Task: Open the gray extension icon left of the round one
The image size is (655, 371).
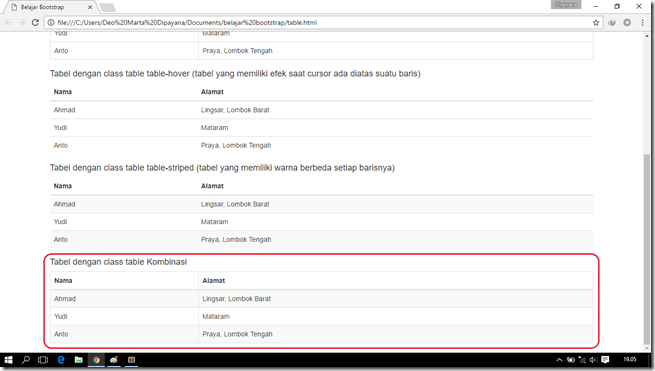Action: point(612,23)
